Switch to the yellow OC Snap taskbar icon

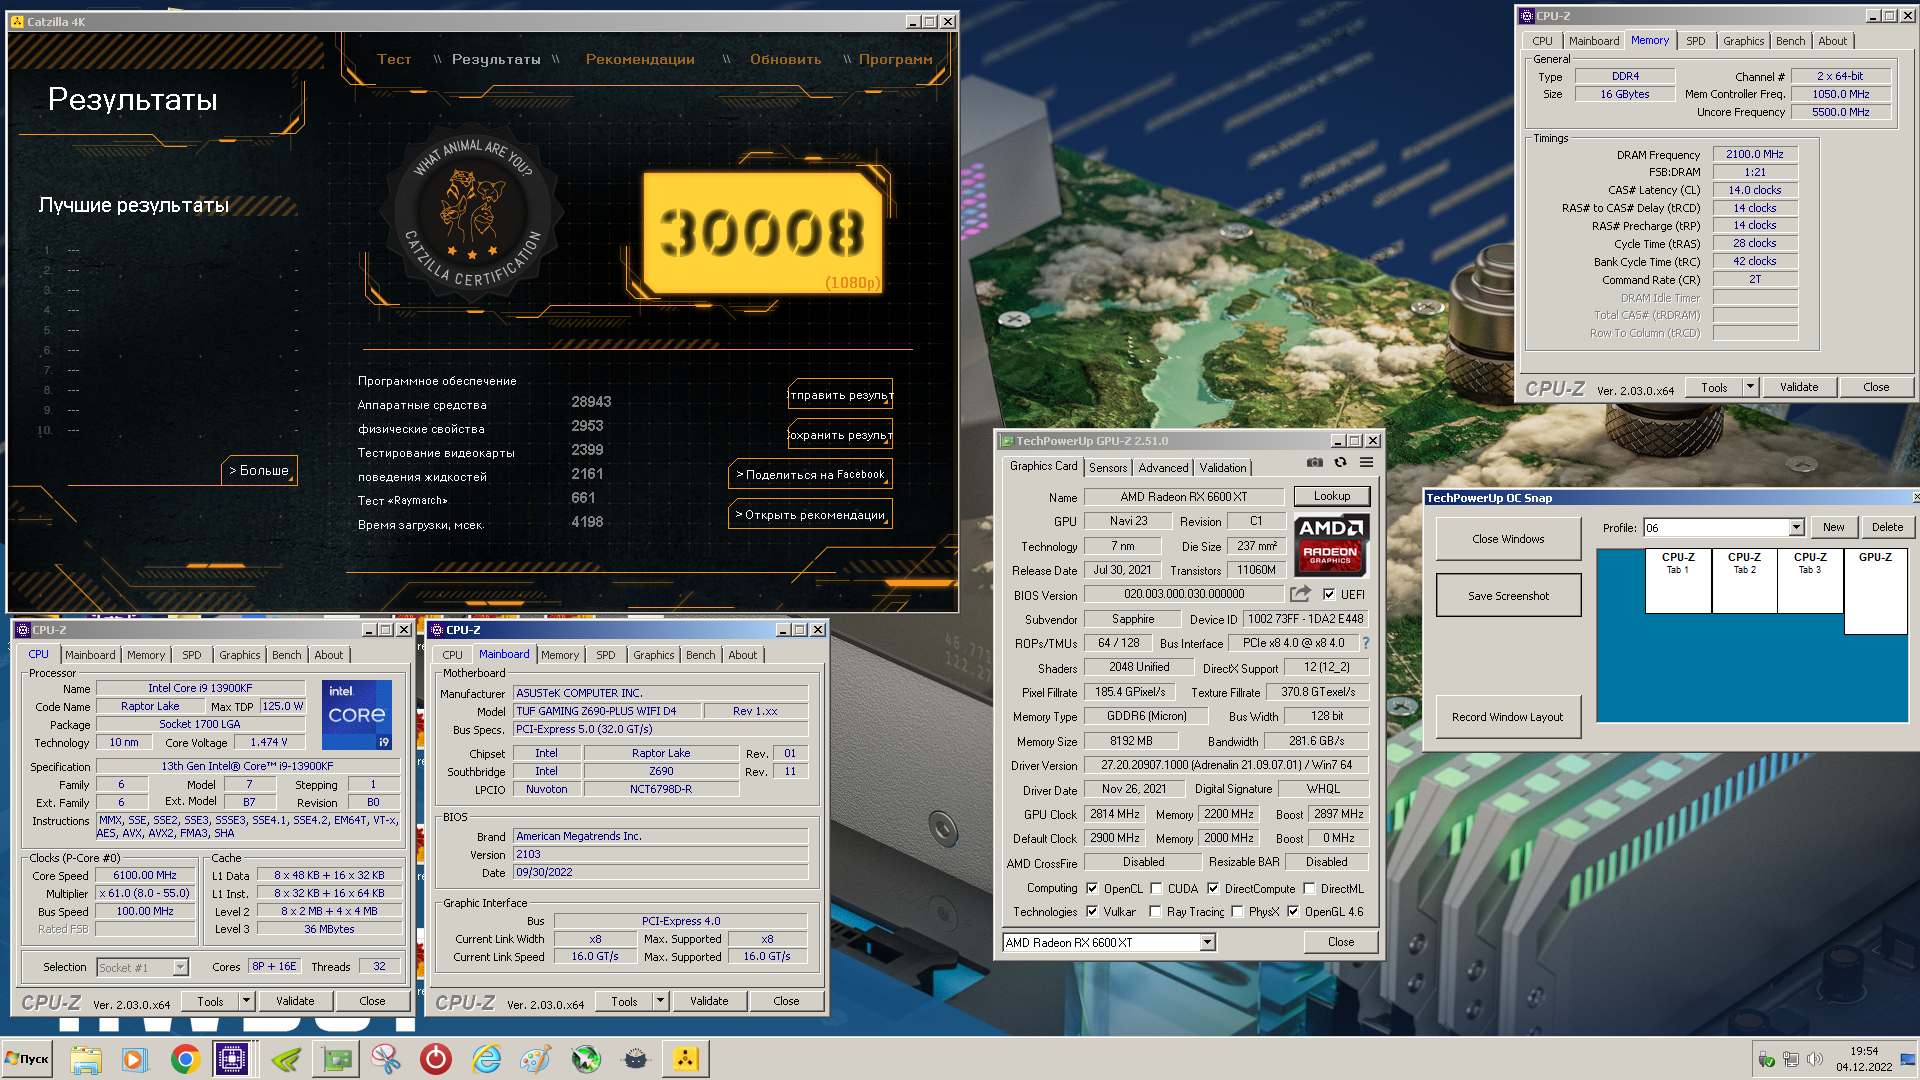pyautogui.click(x=686, y=1059)
